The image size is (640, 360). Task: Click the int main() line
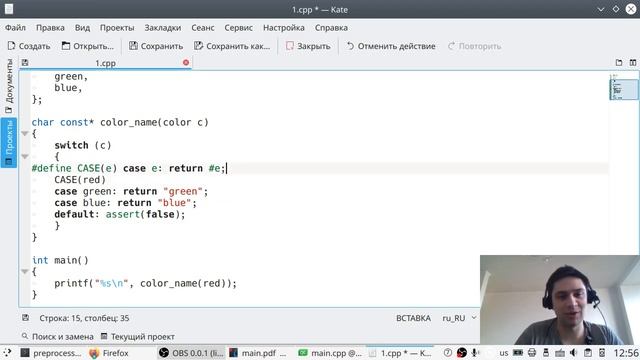pyautogui.click(x=60, y=260)
